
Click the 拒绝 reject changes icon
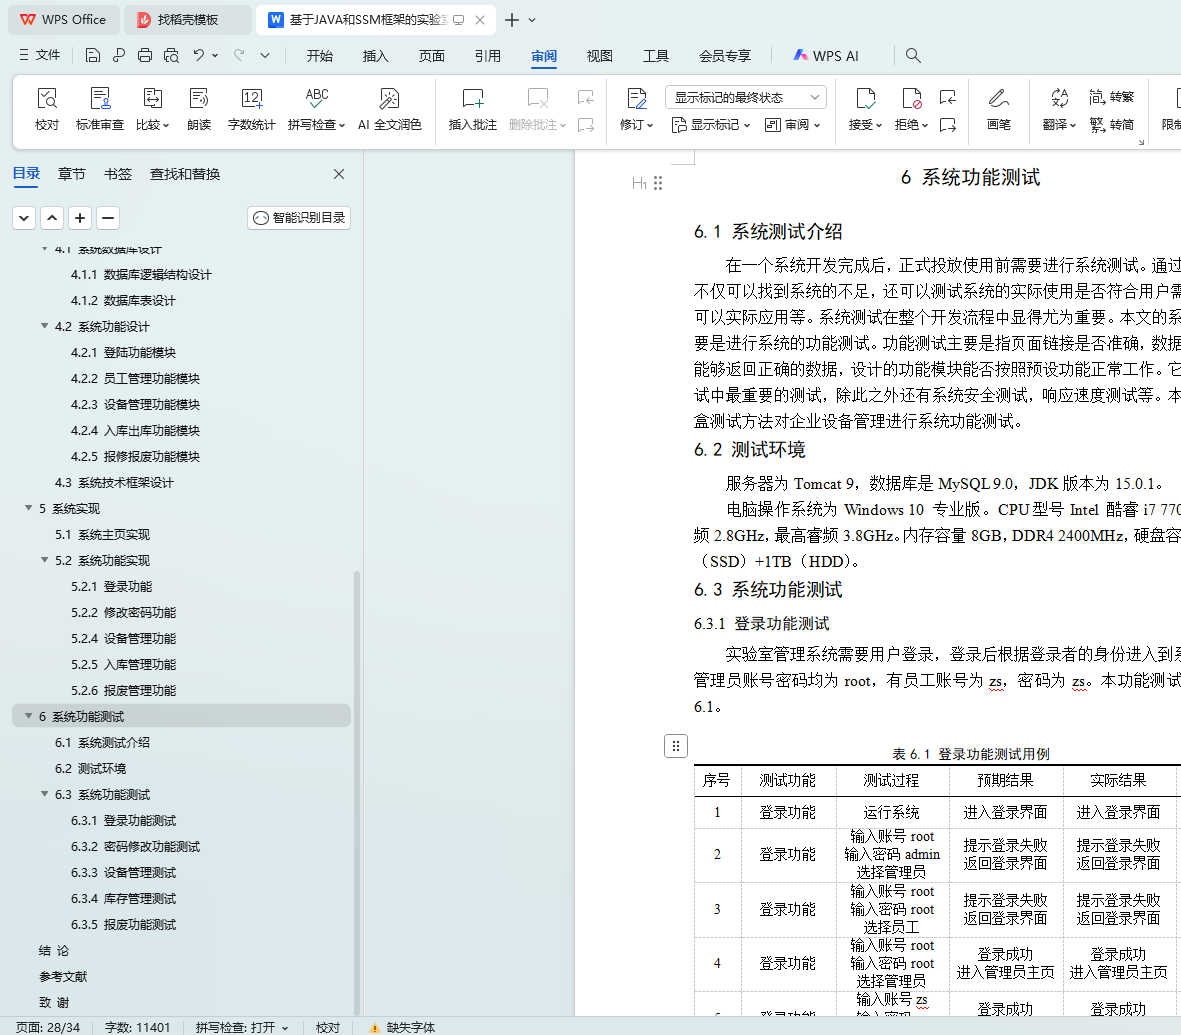(x=911, y=99)
